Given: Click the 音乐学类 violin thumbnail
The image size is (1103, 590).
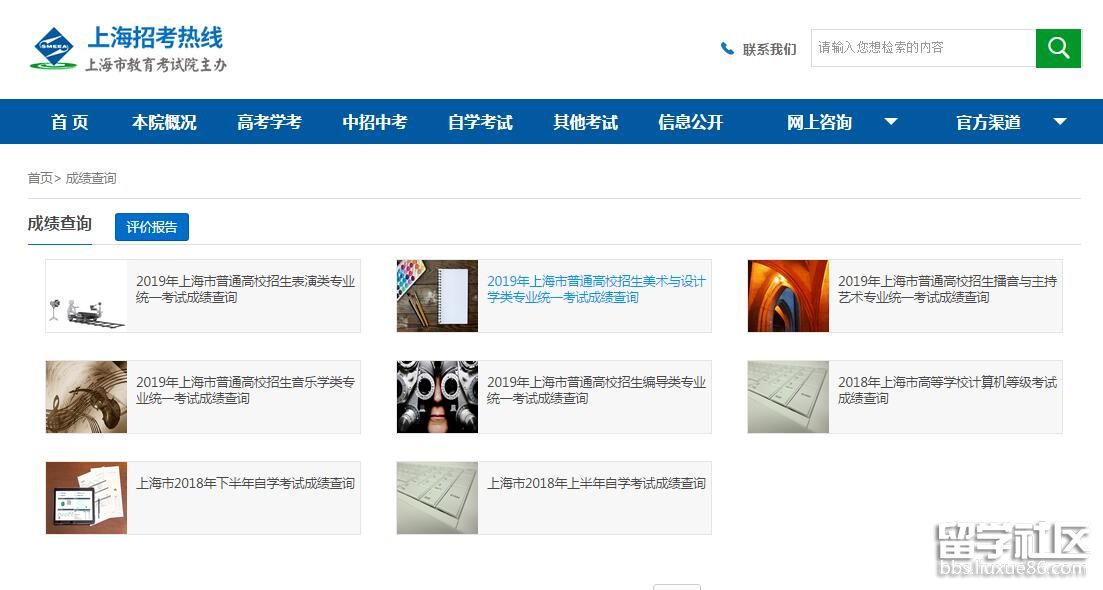Looking at the screenshot, I should pyautogui.click(x=87, y=397).
